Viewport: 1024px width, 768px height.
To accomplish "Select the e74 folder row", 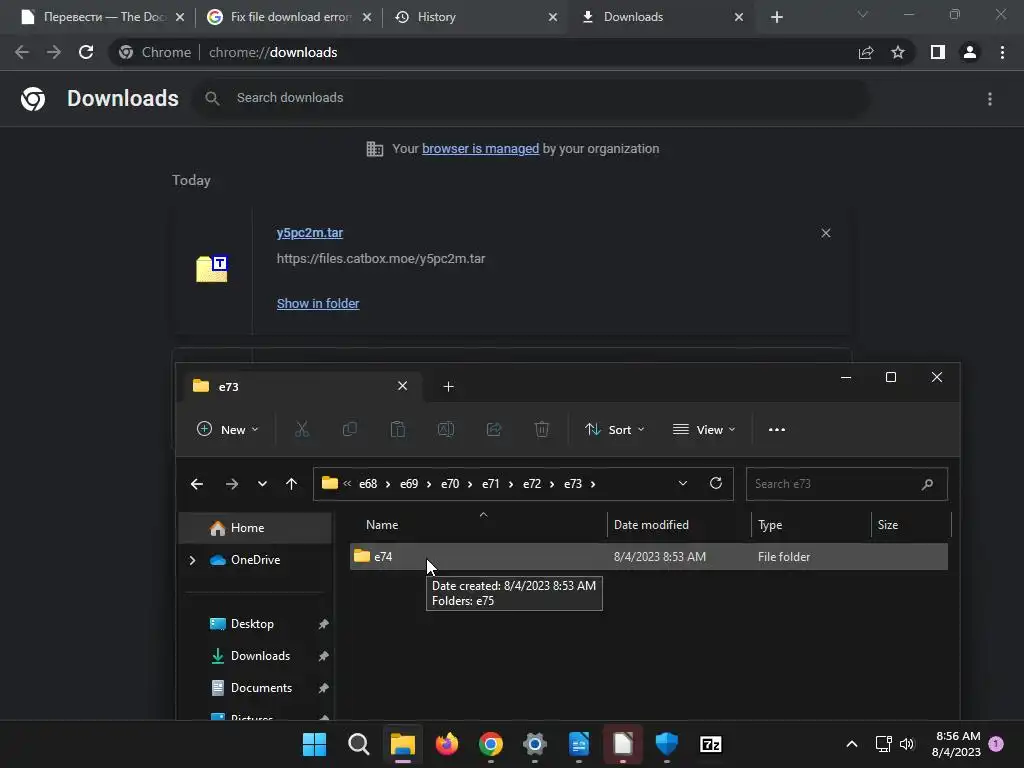I will pyautogui.click(x=648, y=556).
